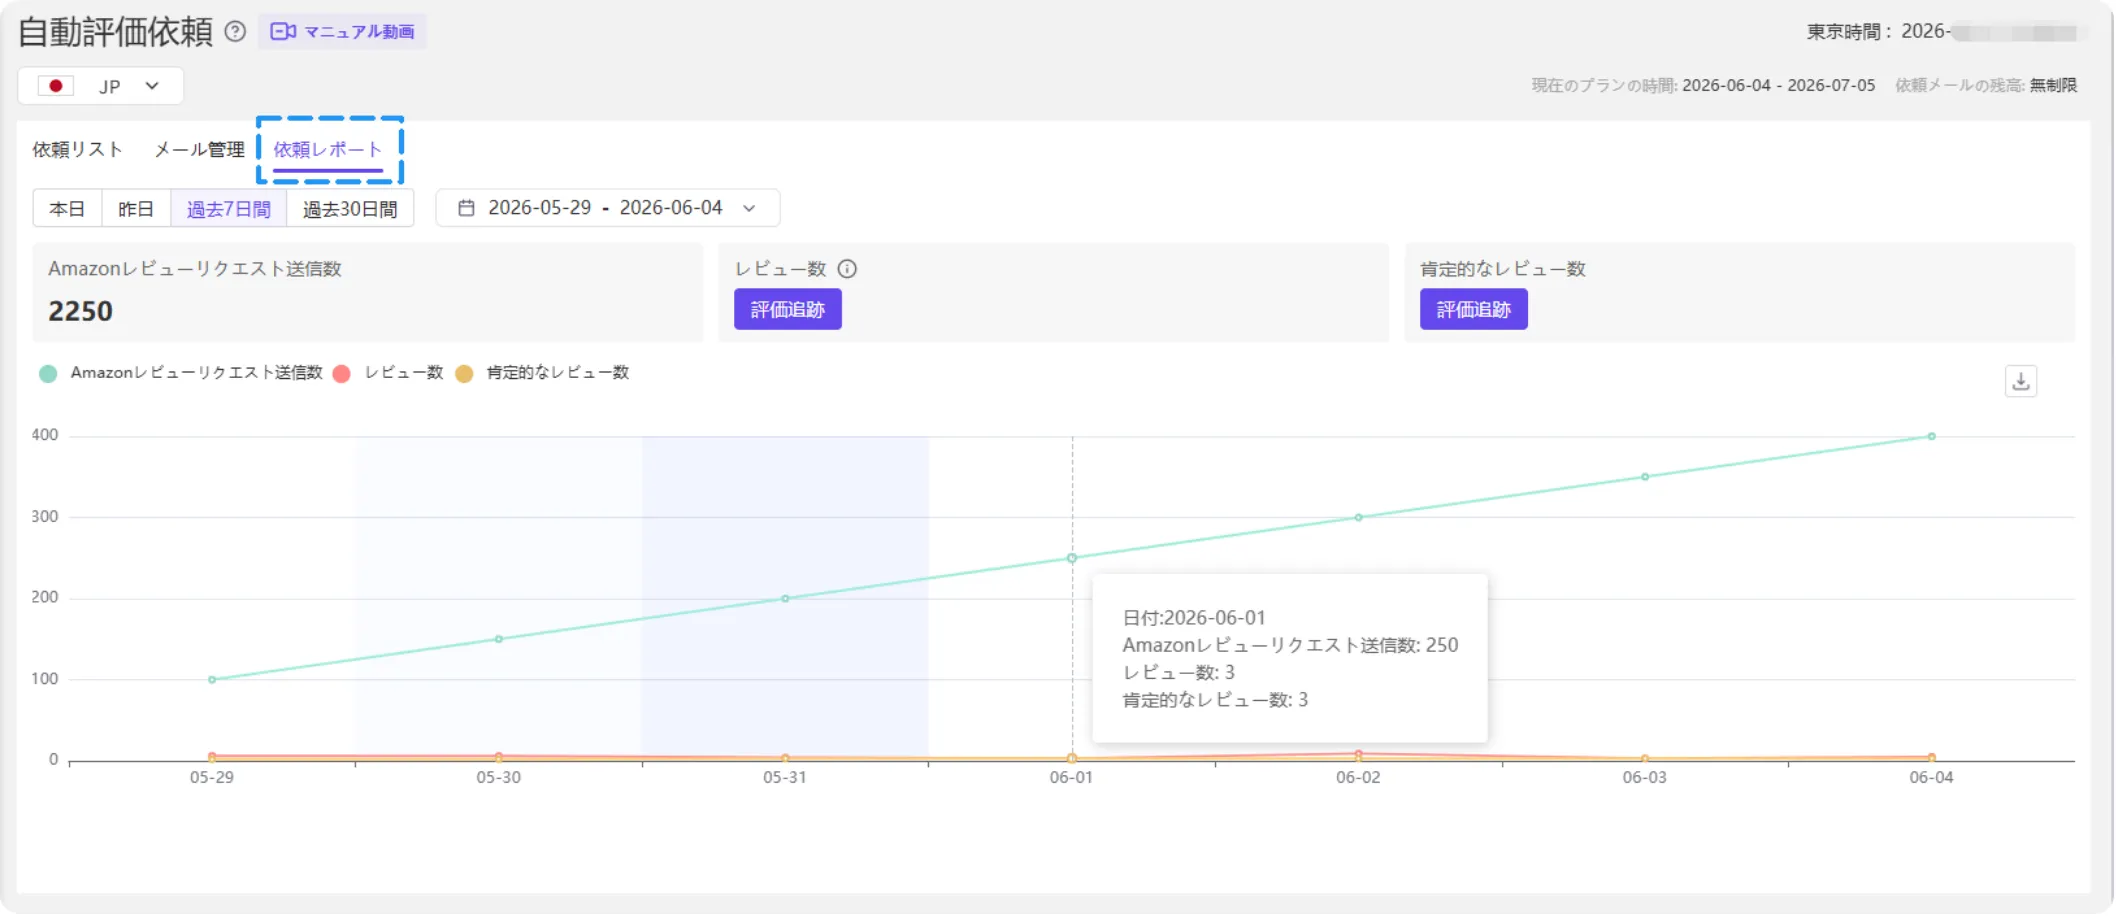Click the video camera icon in マニュアル動画

[x=283, y=32]
